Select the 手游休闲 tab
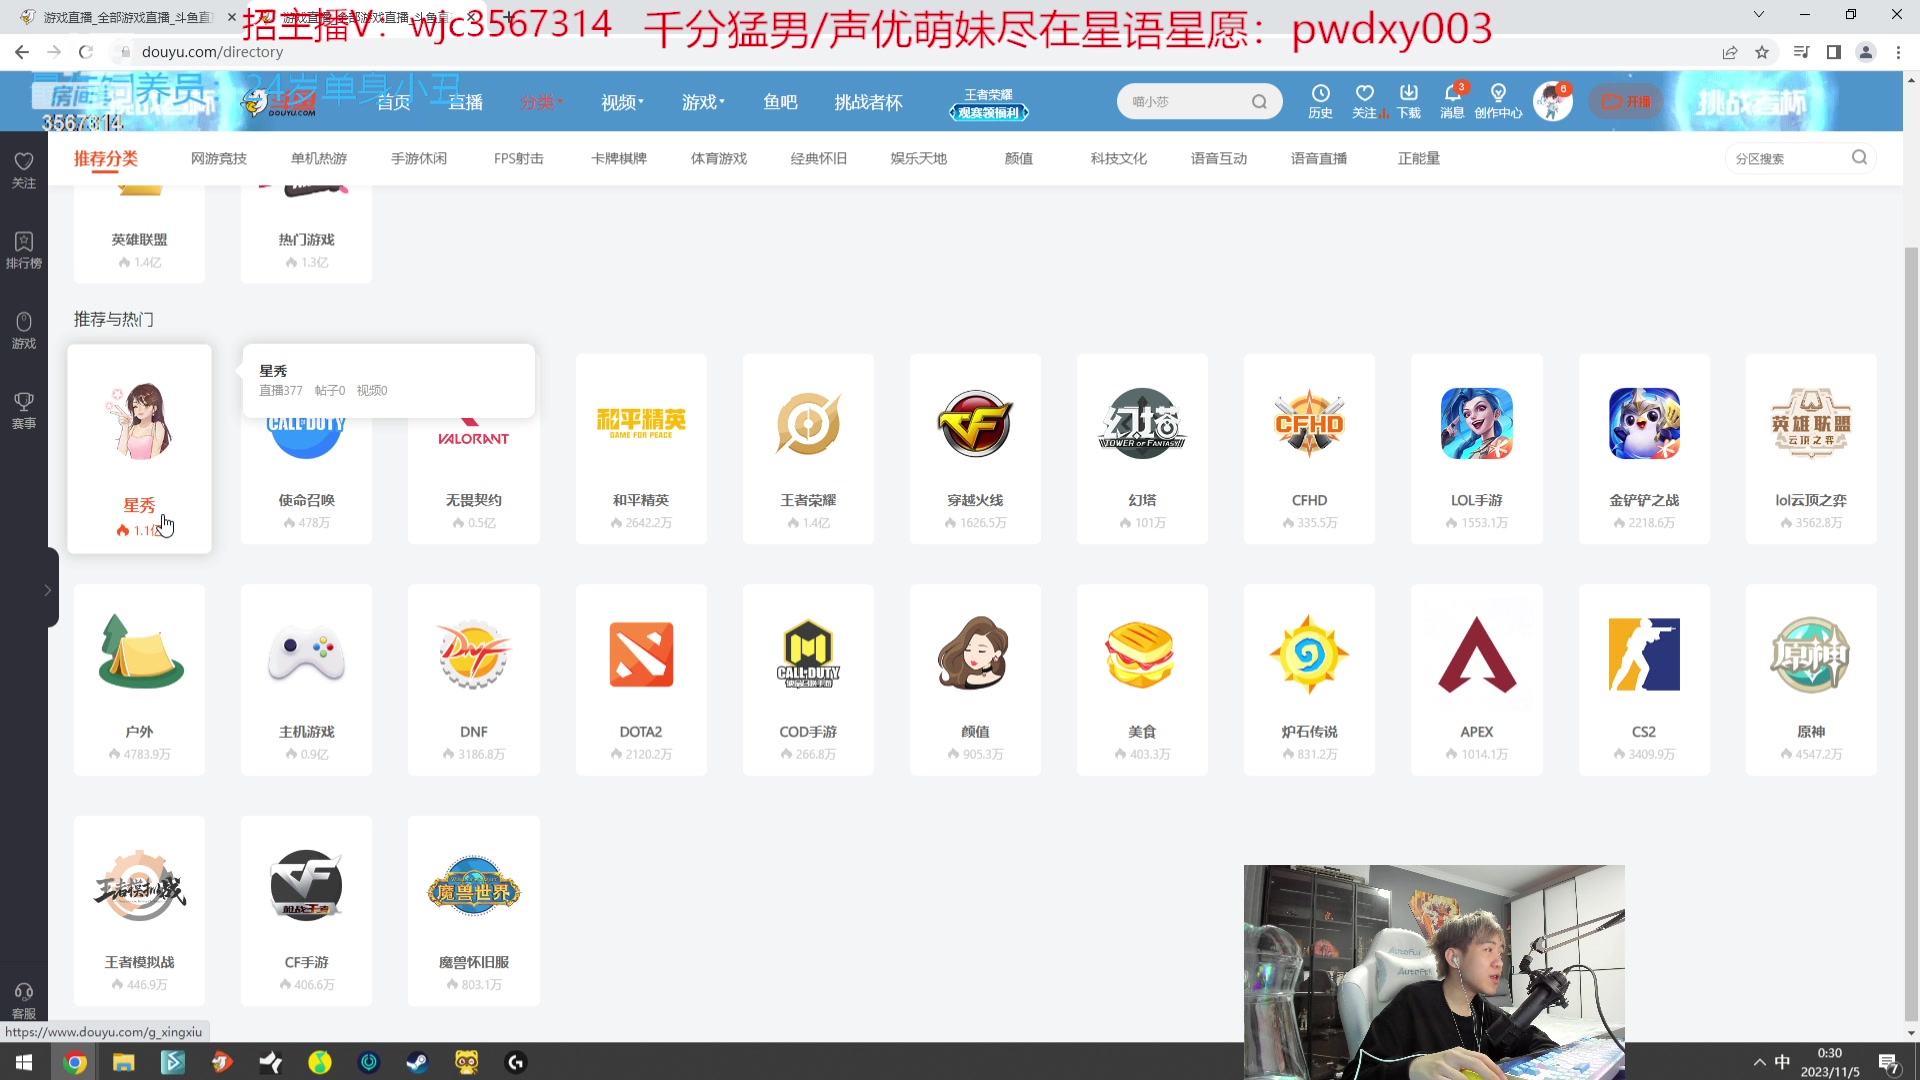 (x=419, y=159)
